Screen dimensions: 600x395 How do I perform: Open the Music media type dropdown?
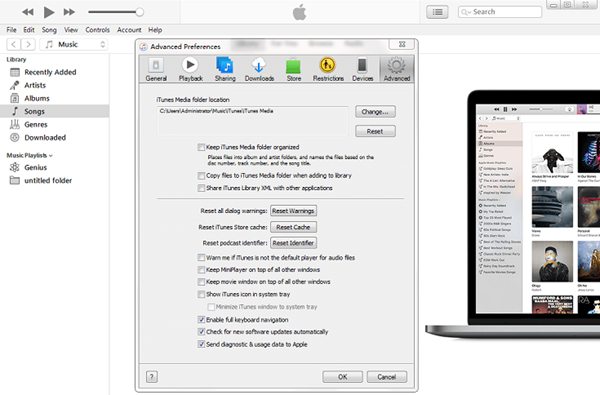coord(73,44)
